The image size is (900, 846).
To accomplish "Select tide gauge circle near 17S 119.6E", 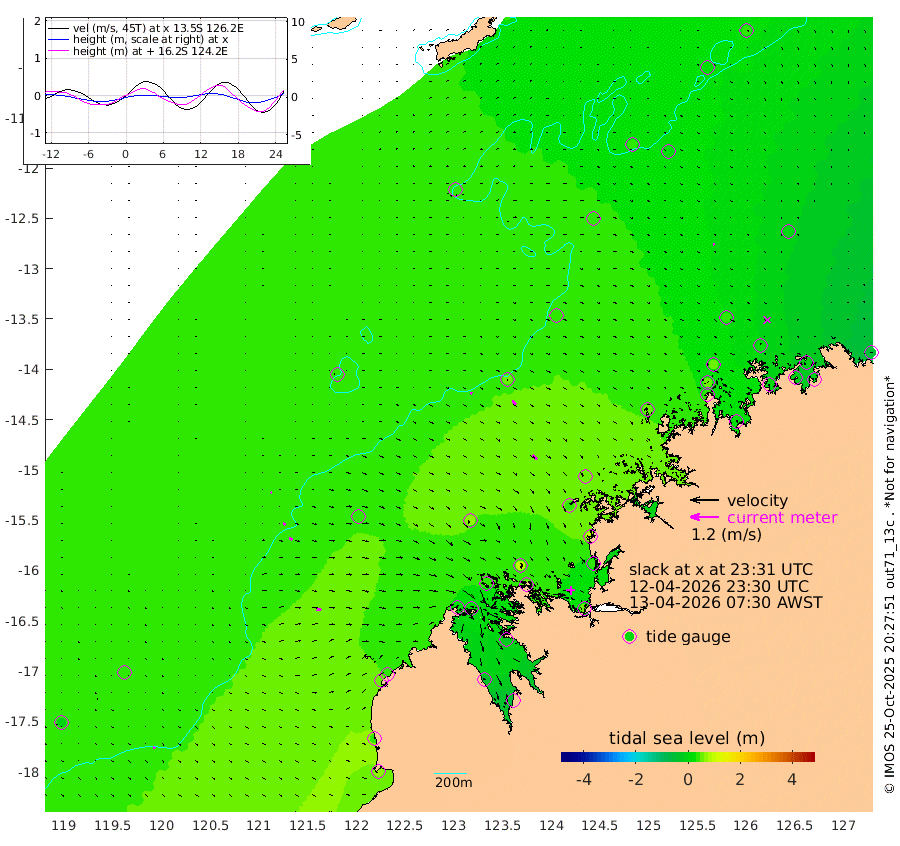I will (125, 672).
